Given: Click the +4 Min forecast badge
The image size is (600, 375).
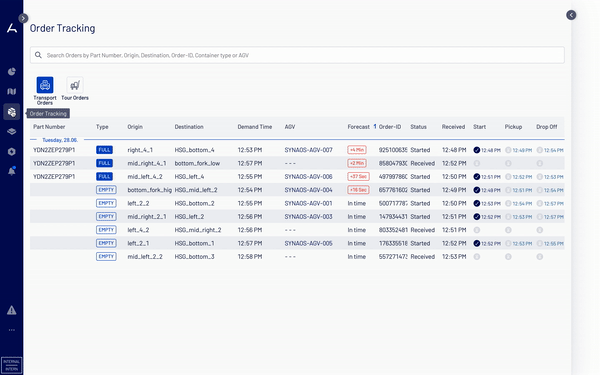Looking at the screenshot, I should tap(357, 150).
